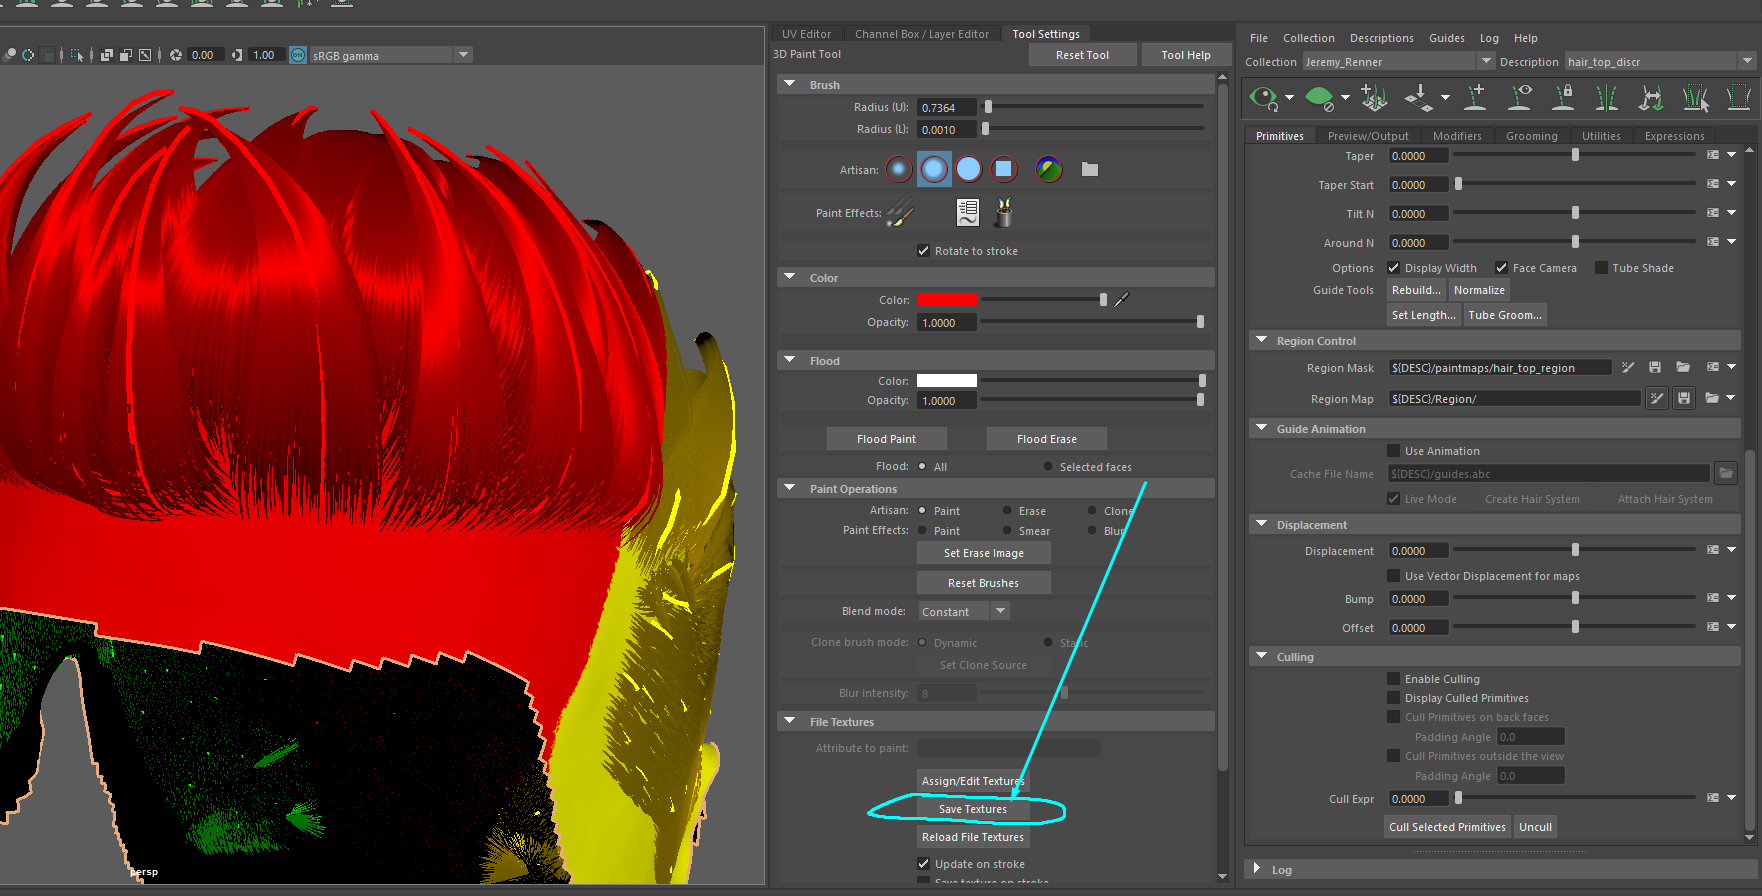This screenshot has height=896, width=1762.
Task: Click the add or move guides icon
Action: 1374,98
